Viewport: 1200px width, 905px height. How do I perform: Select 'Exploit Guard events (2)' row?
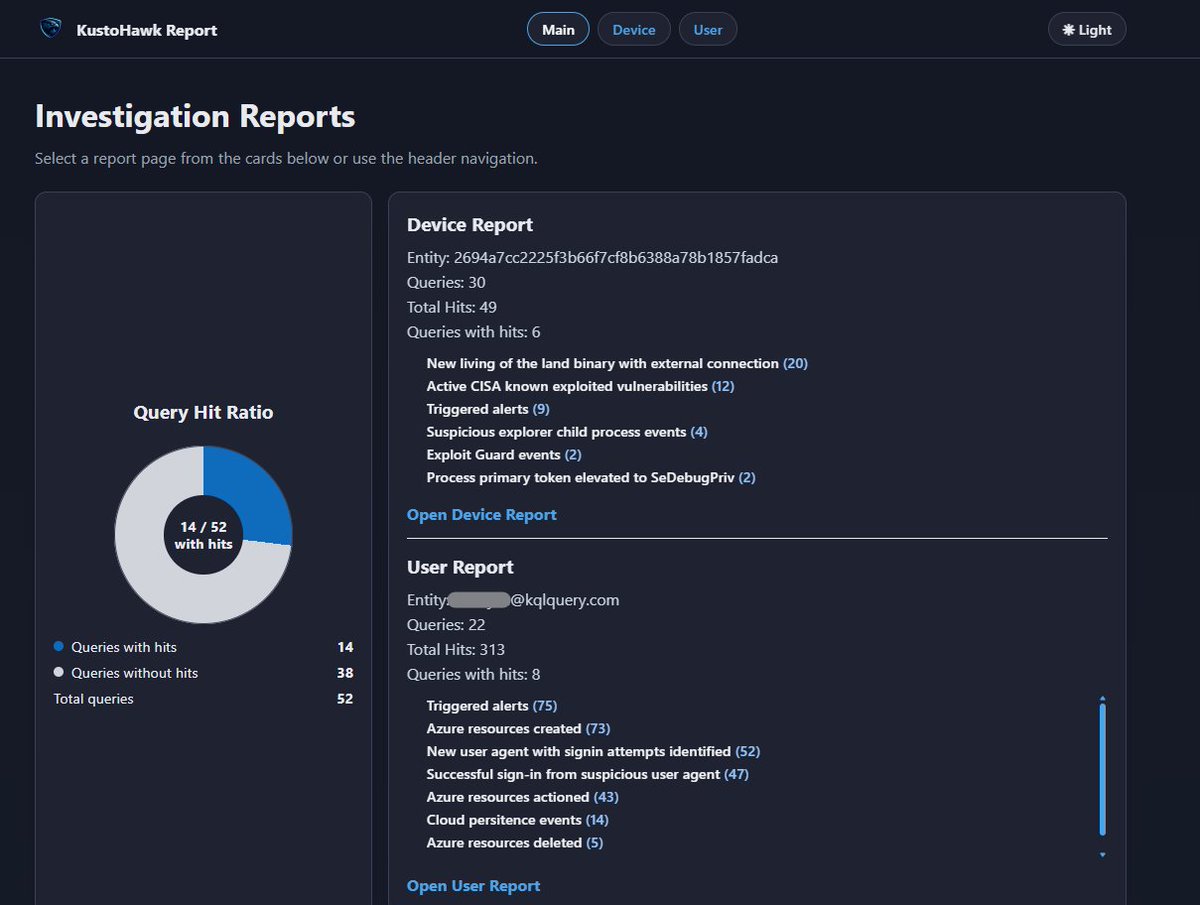(x=504, y=455)
